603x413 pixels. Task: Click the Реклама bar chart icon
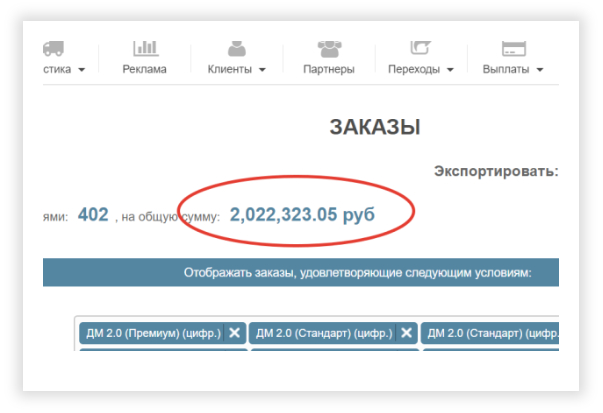coord(144,48)
